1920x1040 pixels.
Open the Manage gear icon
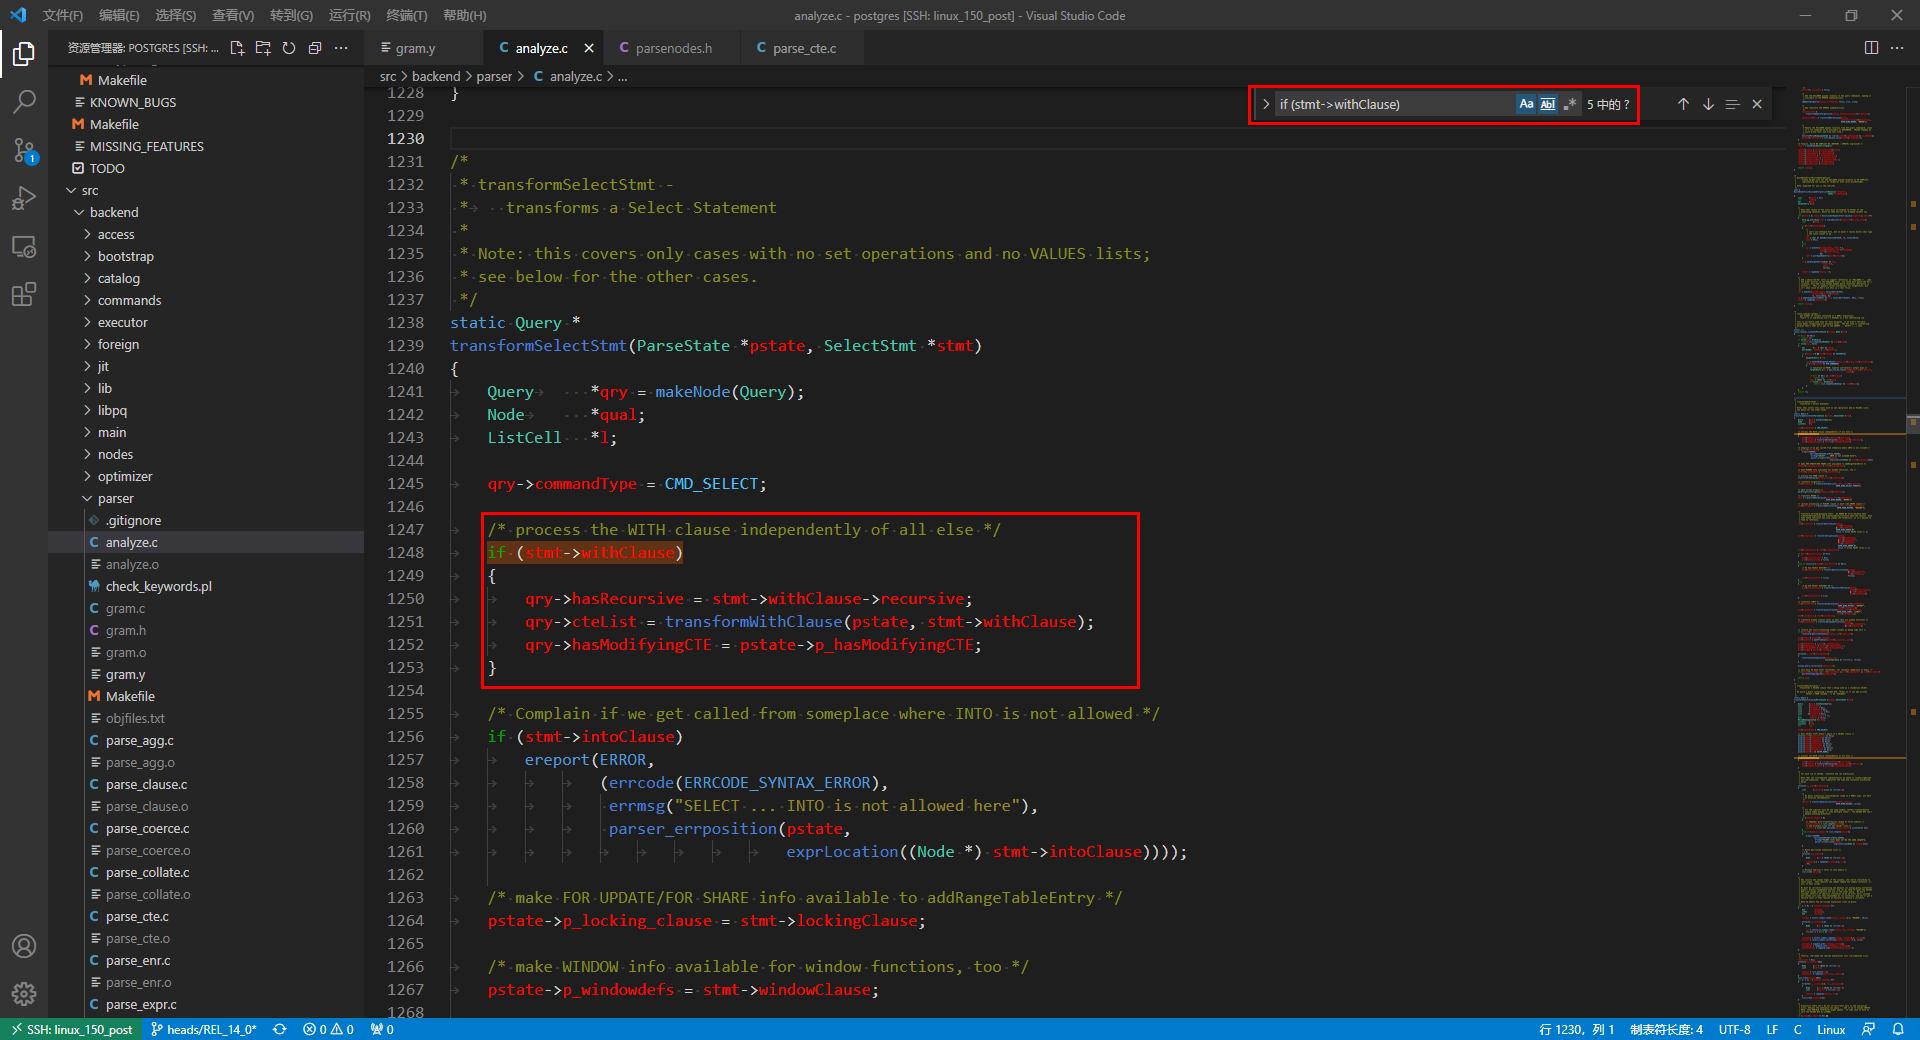coord(24,994)
